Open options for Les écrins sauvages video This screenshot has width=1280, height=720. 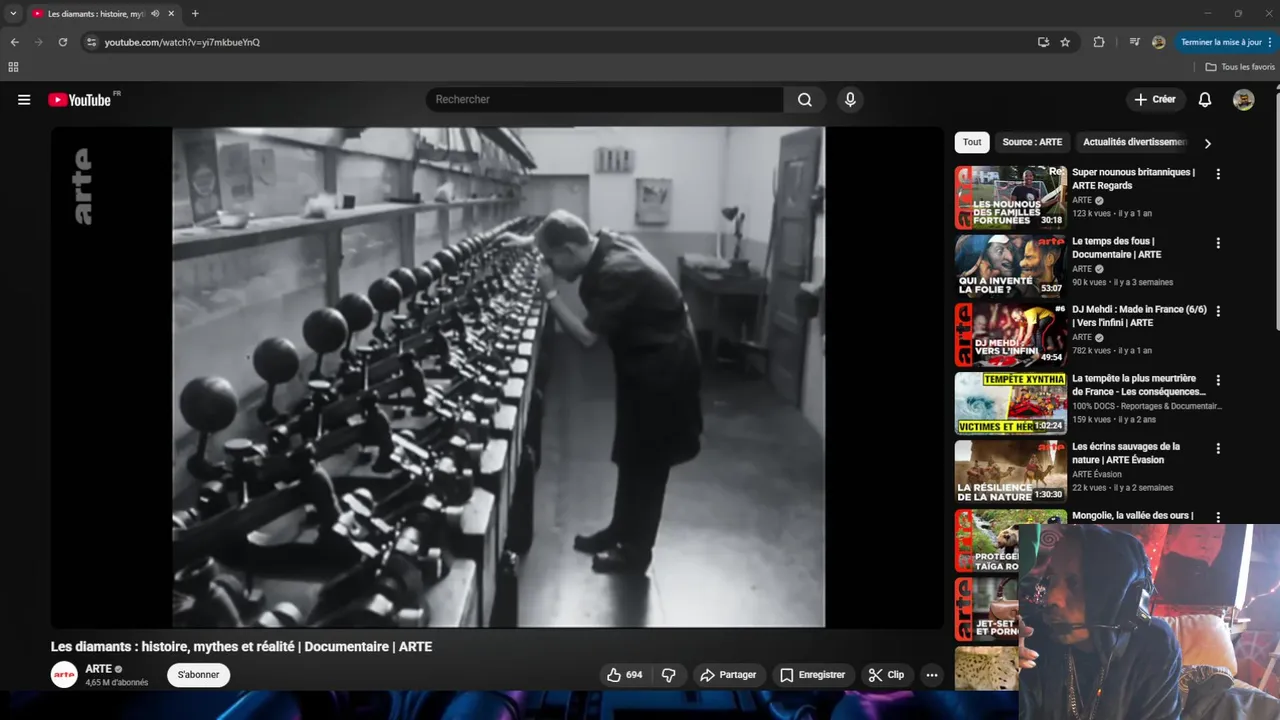pyautogui.click(x=1218, y=448)
